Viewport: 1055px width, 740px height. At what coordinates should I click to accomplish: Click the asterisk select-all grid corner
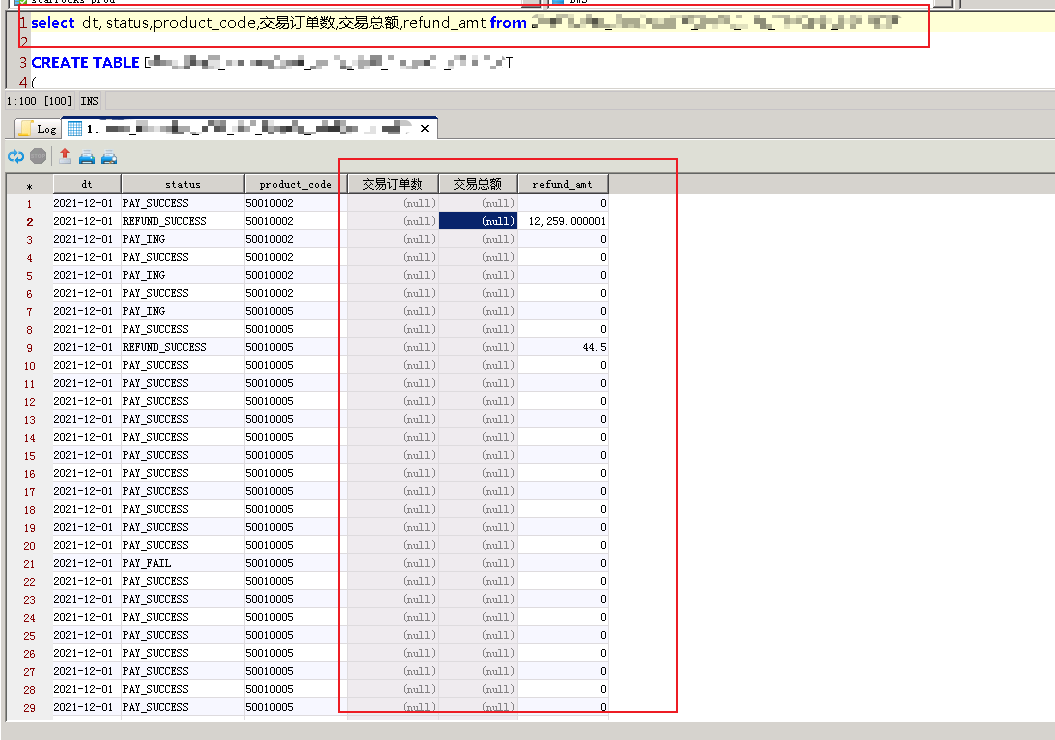pos(29,186)
